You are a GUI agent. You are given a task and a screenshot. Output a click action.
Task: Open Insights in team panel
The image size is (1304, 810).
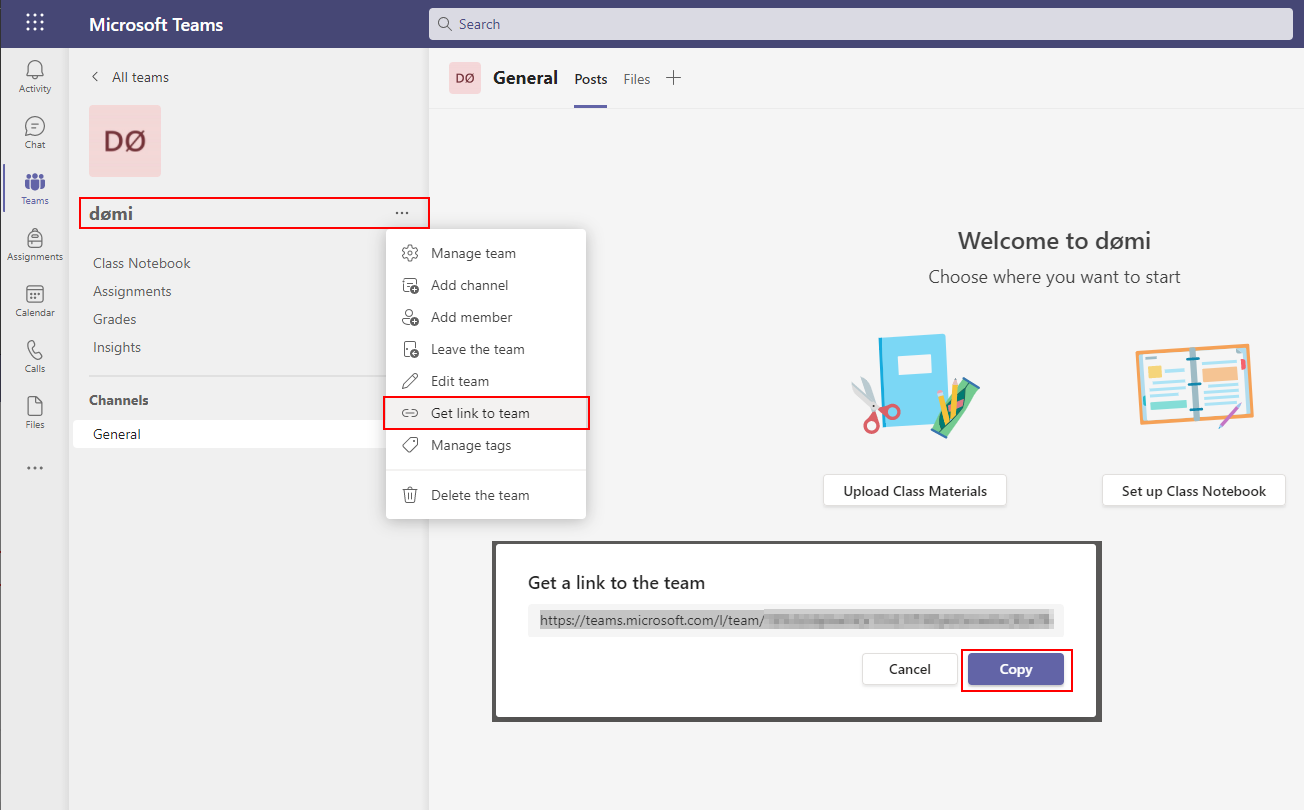pyautogui.click(x=117, y=347)
